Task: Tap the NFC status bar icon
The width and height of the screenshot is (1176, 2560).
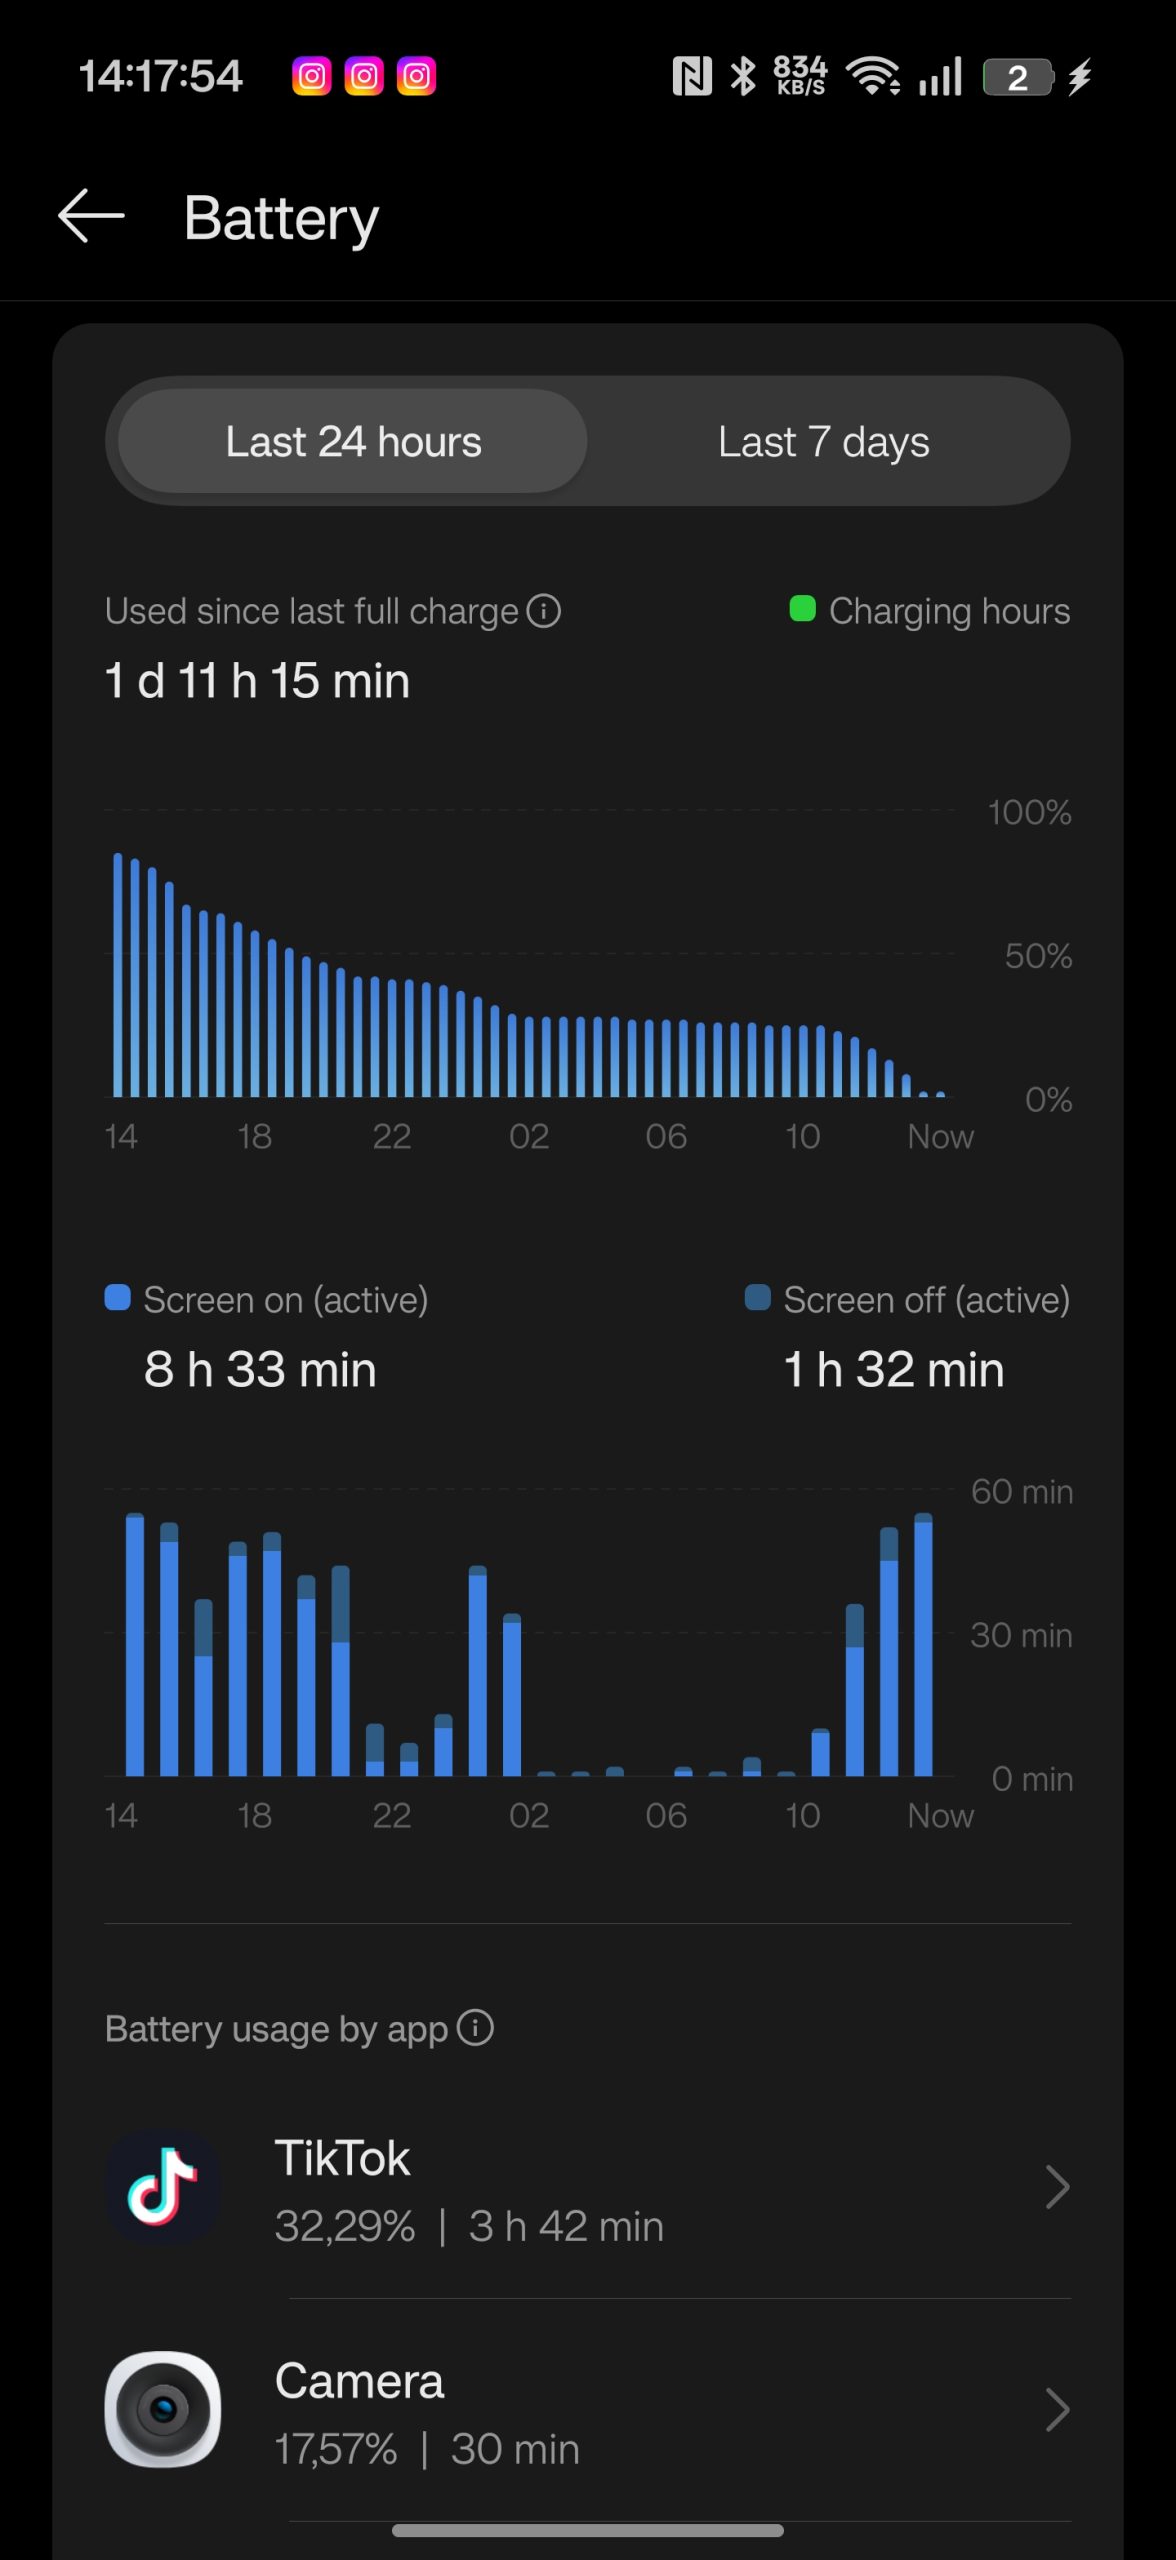Action: pyautogui.click(x=692, y=76)
